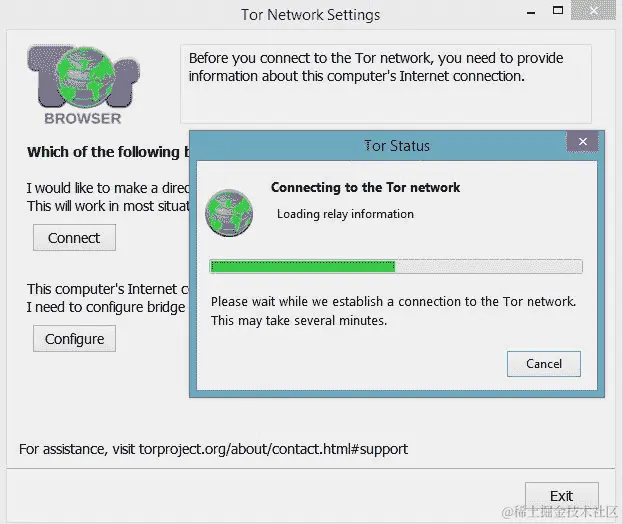Close the Tor Status dialog
The height and width of the screenshot is (524, 623).
tap(582, 141)
